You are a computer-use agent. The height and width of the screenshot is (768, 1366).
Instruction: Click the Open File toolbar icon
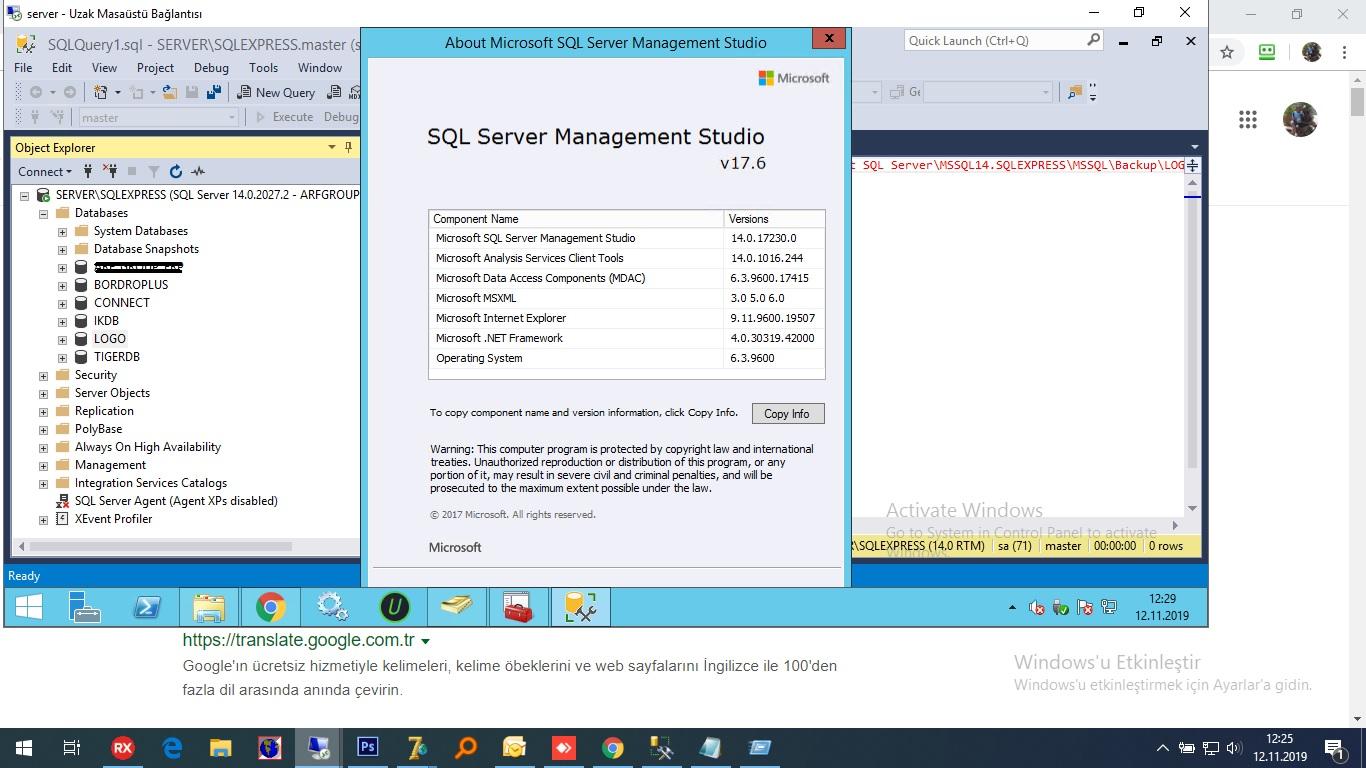point(170,92)
